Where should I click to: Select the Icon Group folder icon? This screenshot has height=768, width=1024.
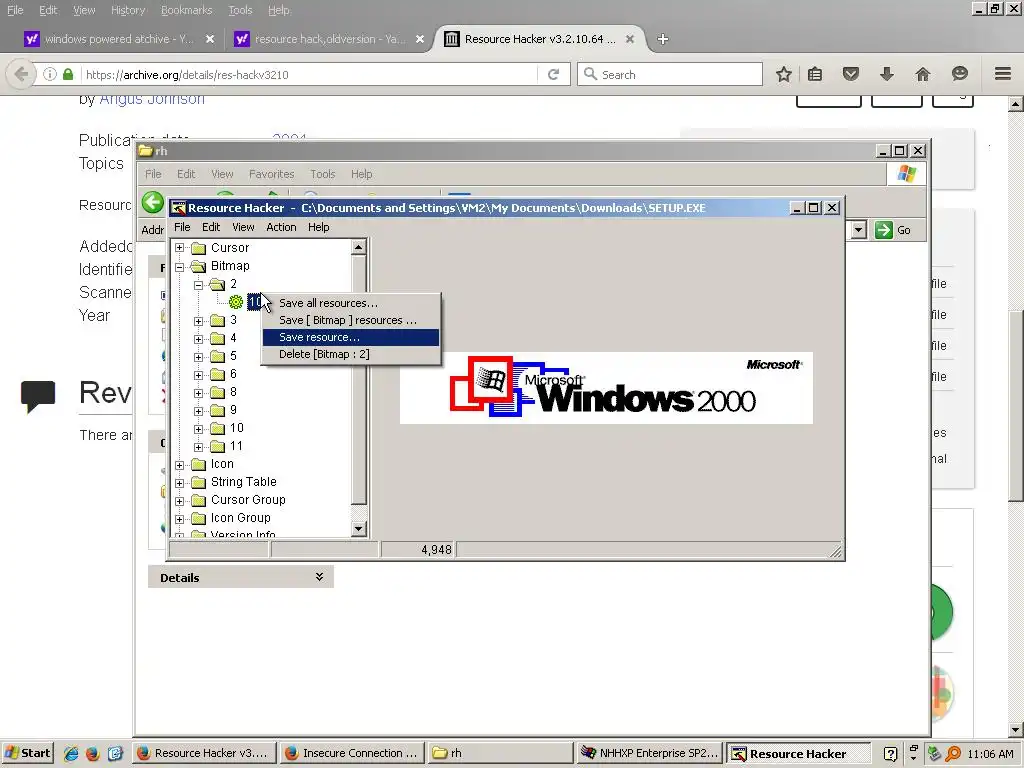pos(199,519)
